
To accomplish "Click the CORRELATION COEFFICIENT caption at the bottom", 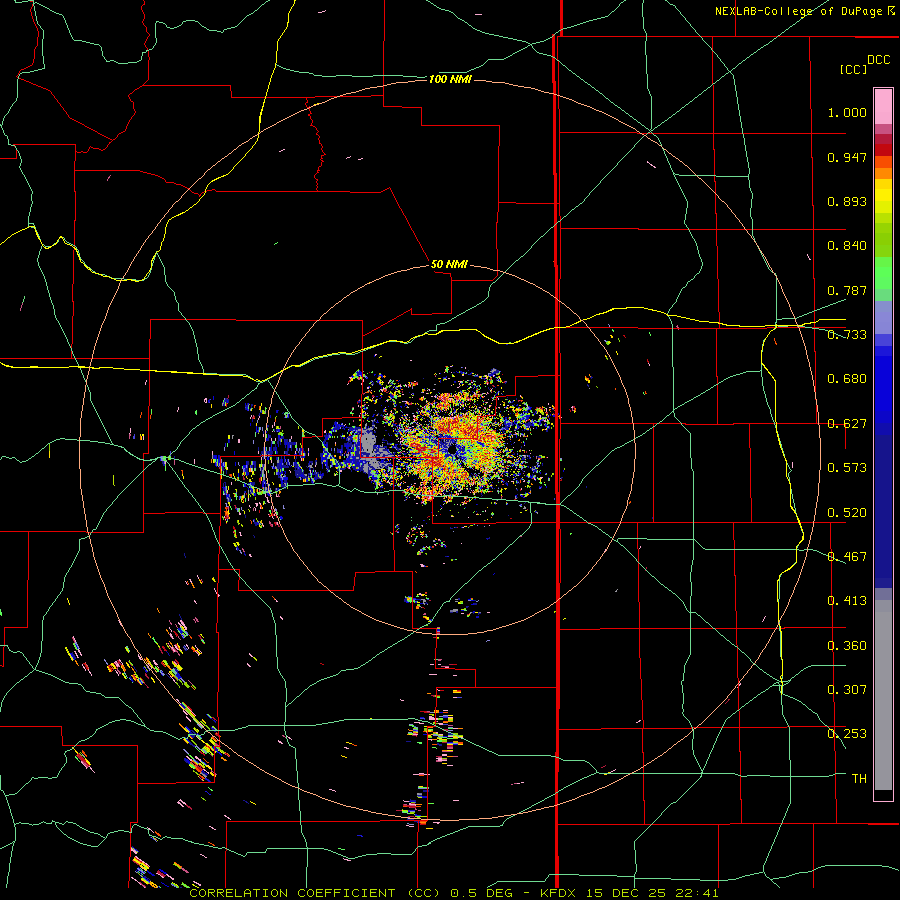I will tap(453, 893).
